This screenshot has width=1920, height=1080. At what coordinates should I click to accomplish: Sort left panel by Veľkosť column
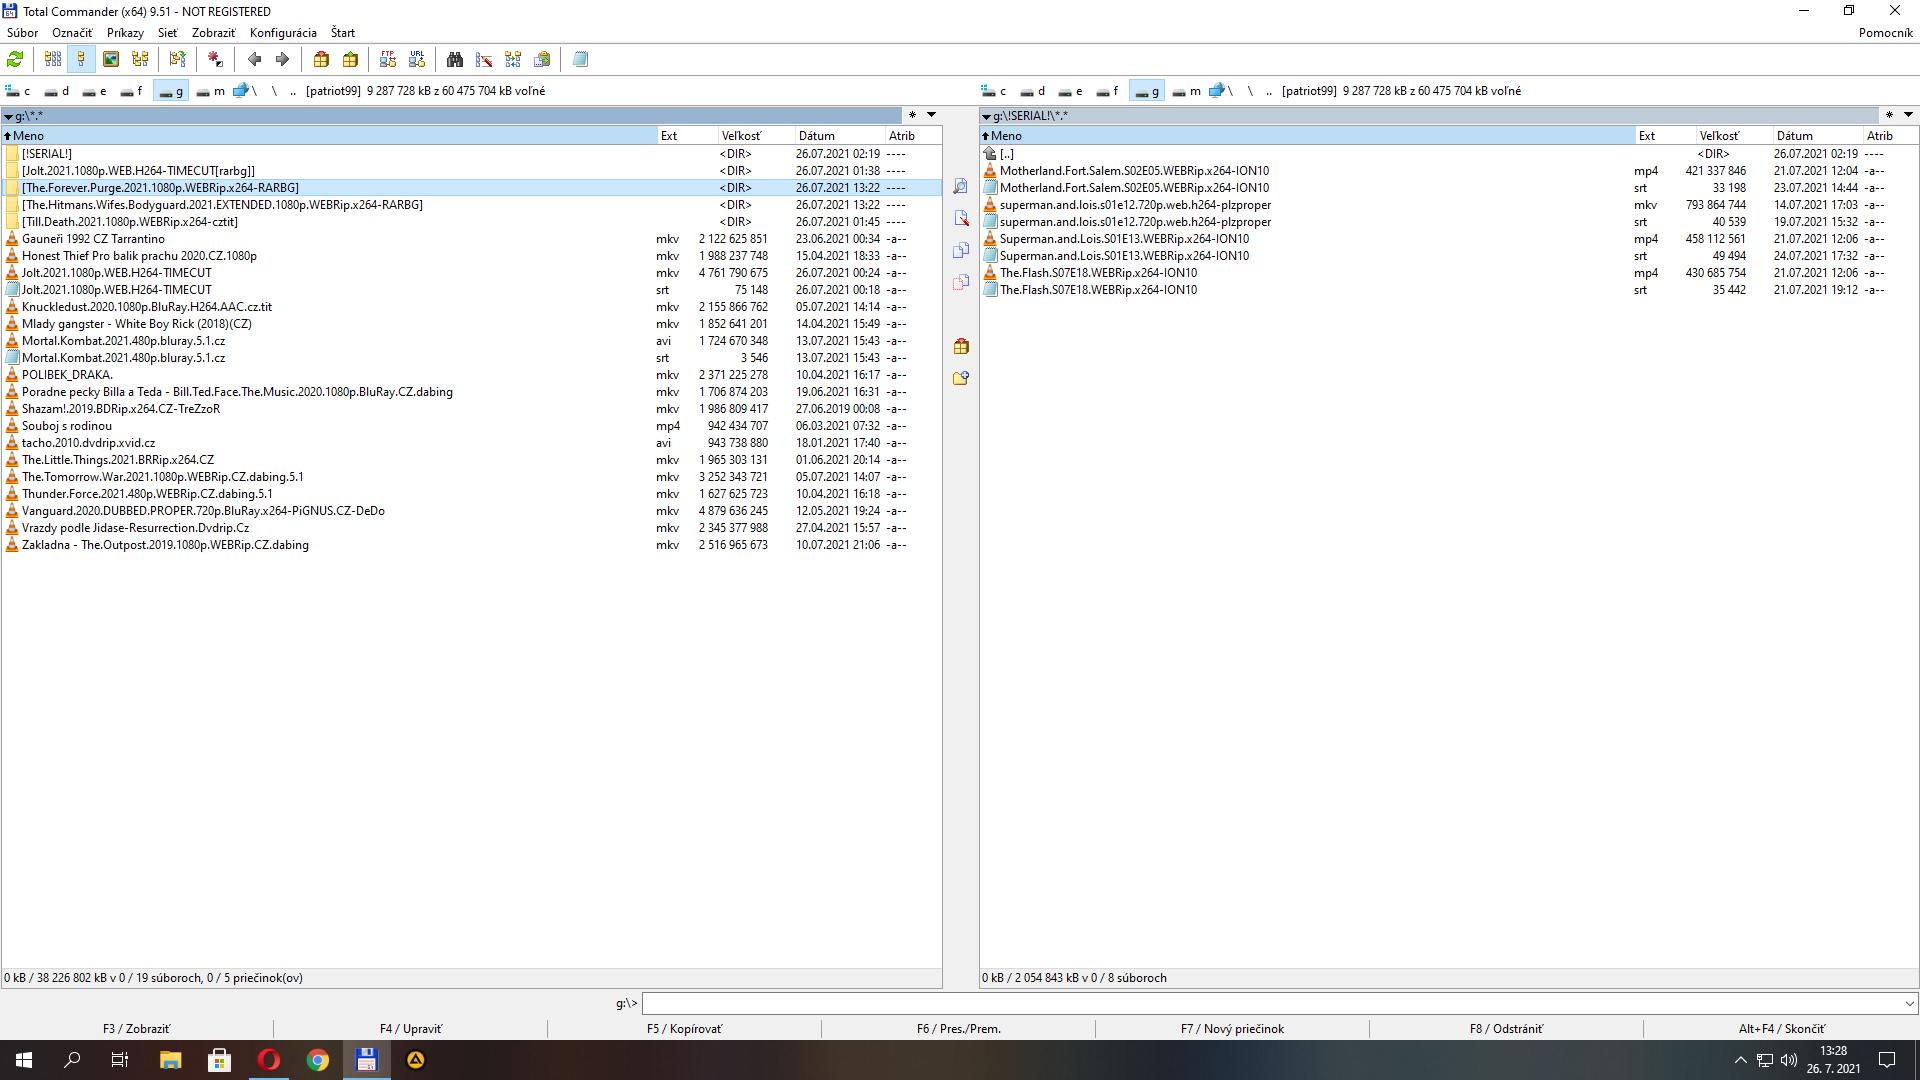click(755, 136)
